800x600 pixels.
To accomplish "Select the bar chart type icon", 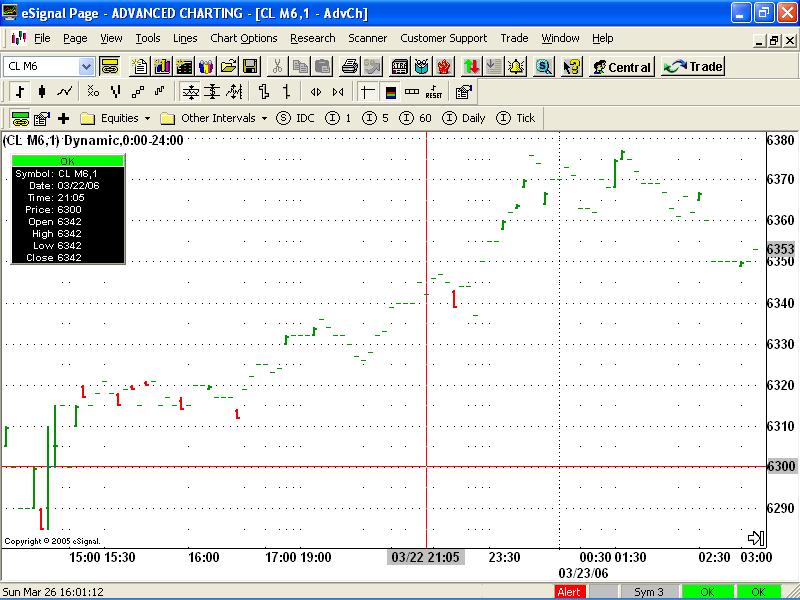I will (20, 92).
